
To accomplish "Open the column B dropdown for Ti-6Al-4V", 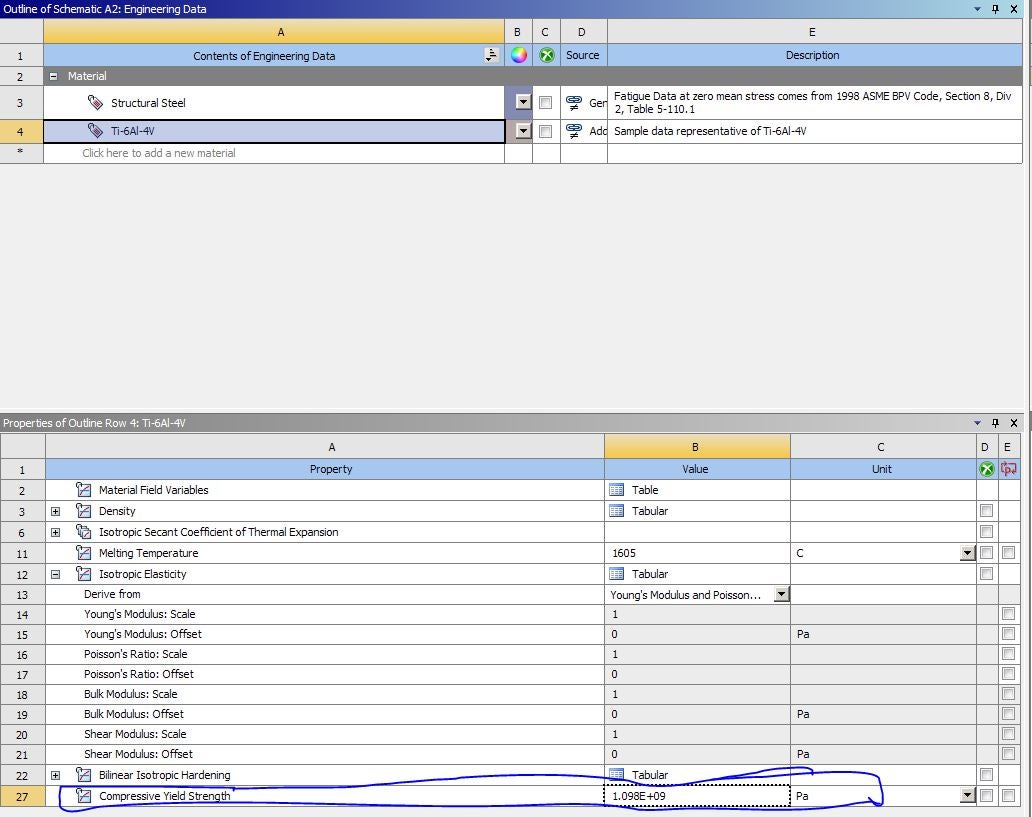I will pos(523,130).
